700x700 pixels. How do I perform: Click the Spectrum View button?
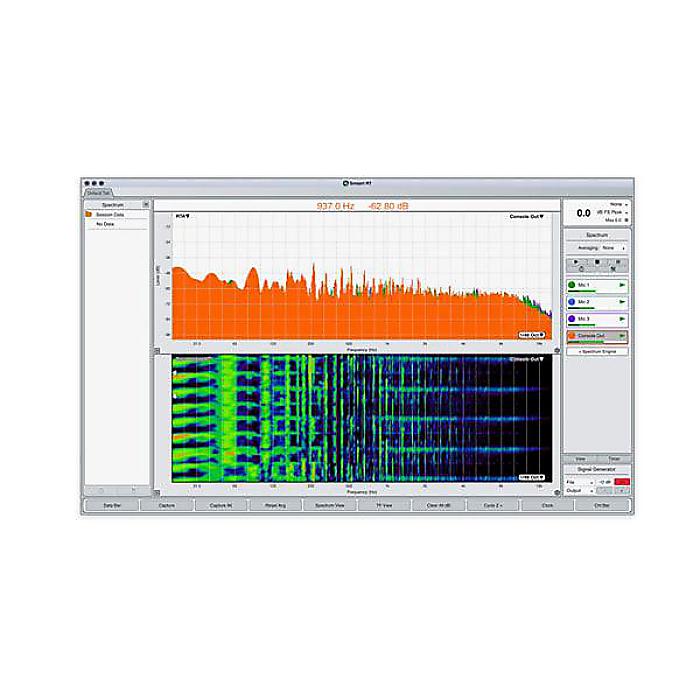330,506
